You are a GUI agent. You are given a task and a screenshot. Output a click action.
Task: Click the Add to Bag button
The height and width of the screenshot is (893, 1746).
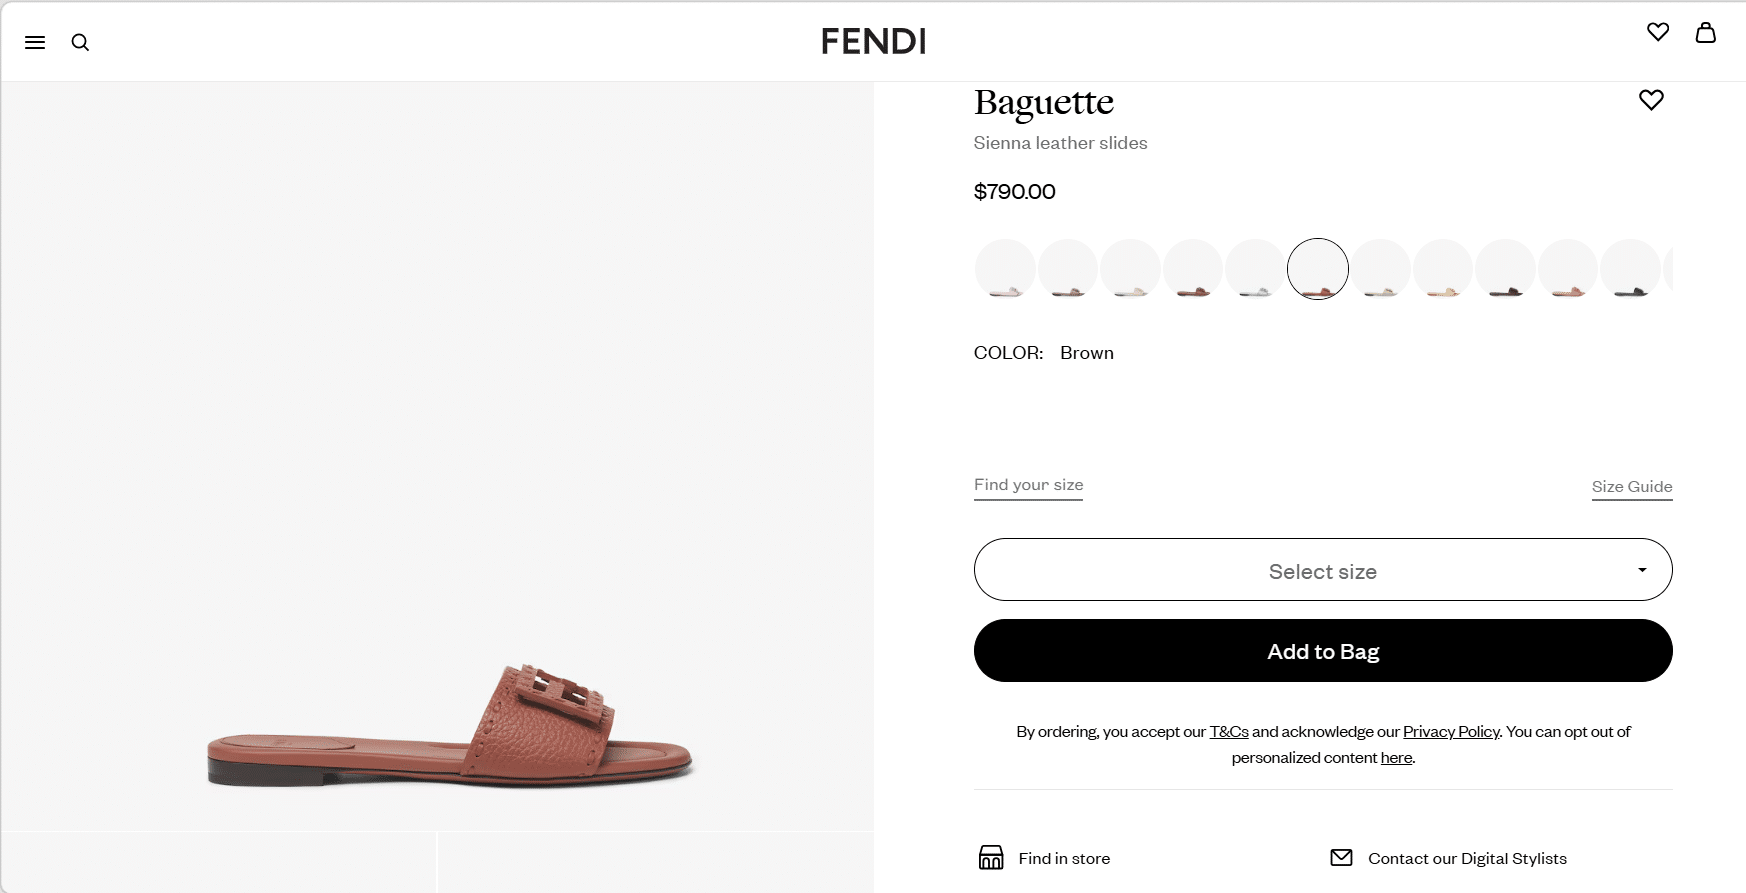1322,651
